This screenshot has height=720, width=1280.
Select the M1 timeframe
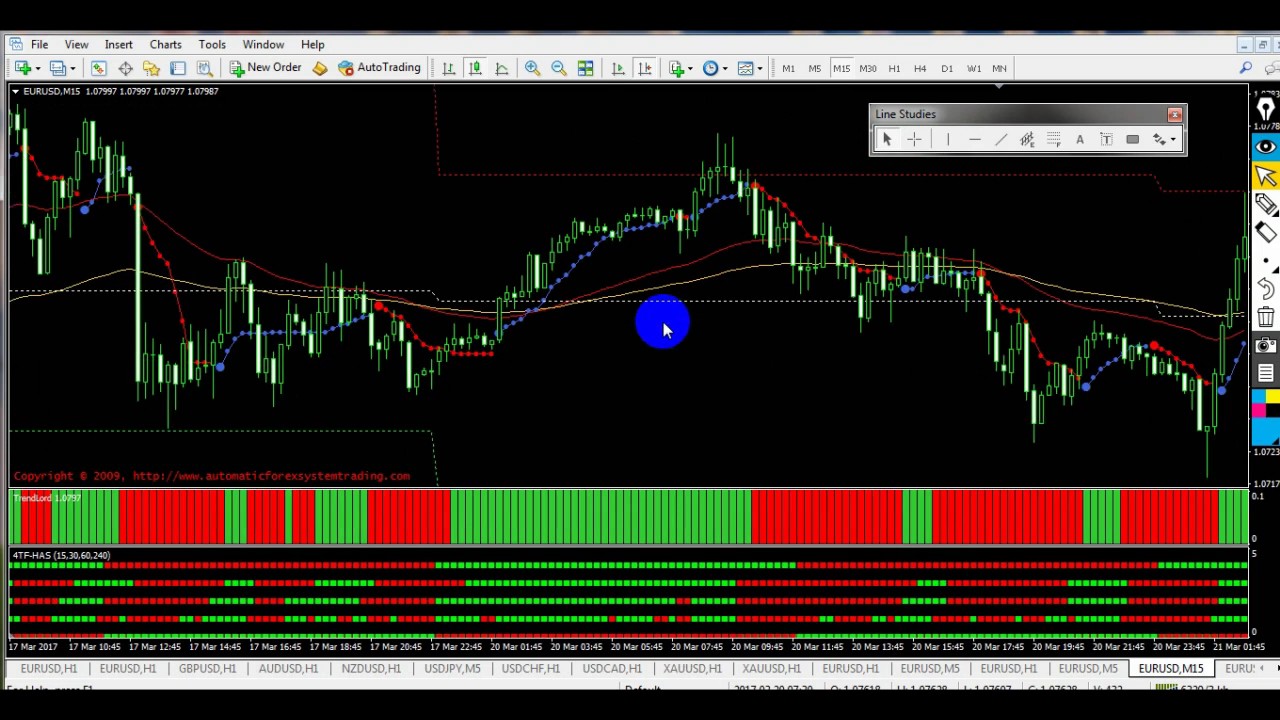tap(788, 68)
